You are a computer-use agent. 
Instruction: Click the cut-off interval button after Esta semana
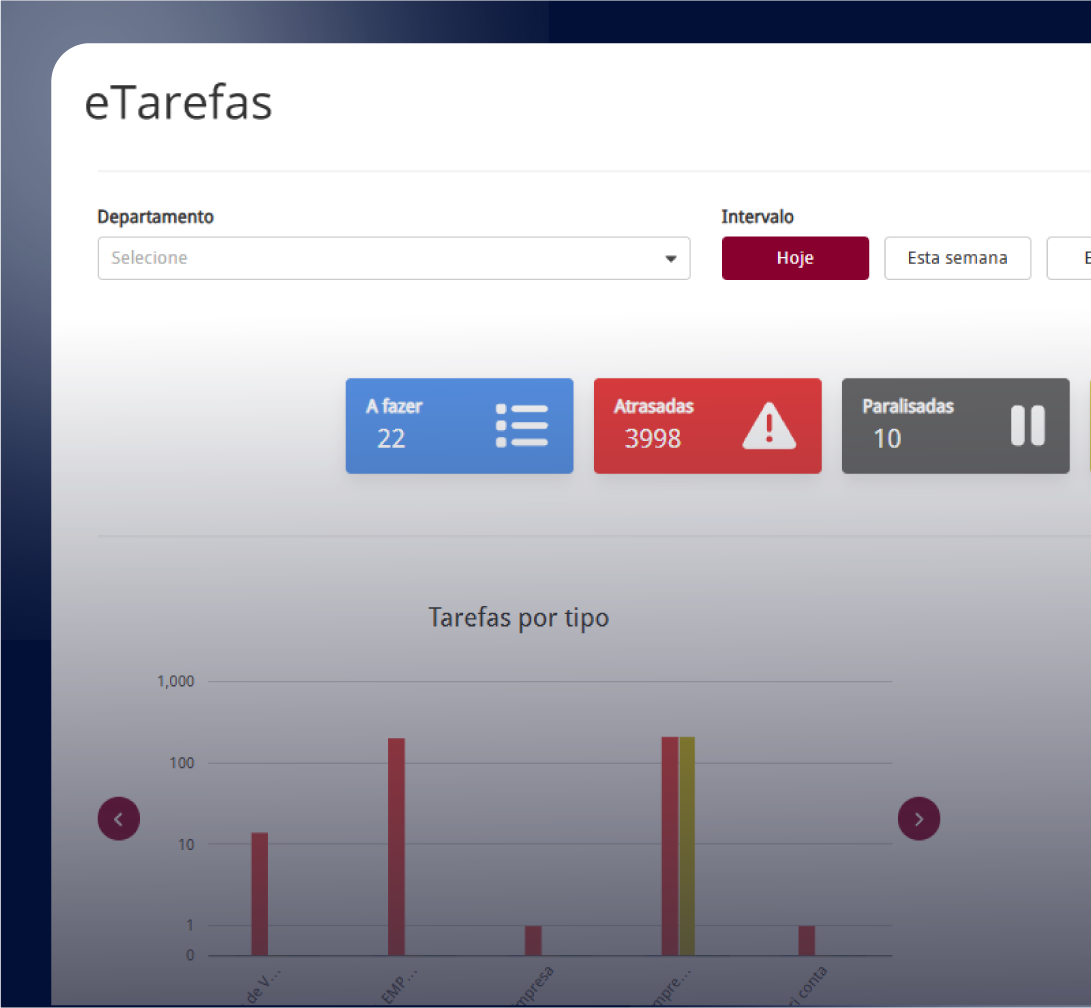[x=1070, y=258]
